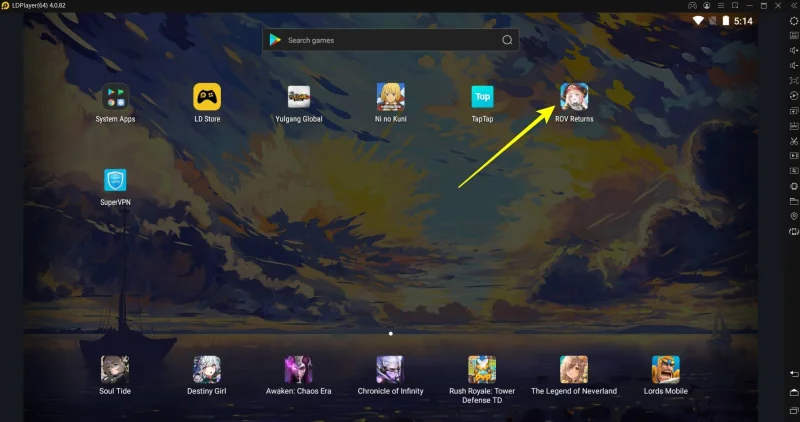
Task: Maximize the LDPlayer window
Action: (x=764, y=6)
